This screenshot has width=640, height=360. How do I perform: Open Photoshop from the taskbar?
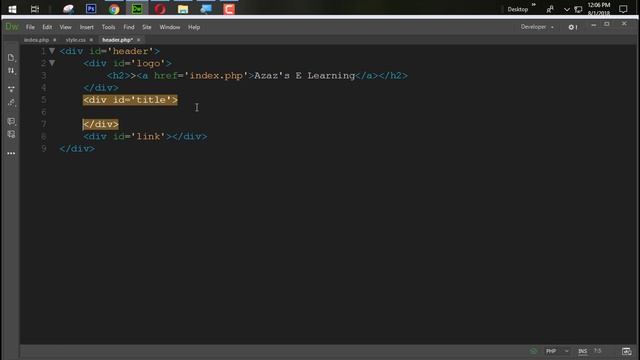pyautogui.click(x=91, y=9)
